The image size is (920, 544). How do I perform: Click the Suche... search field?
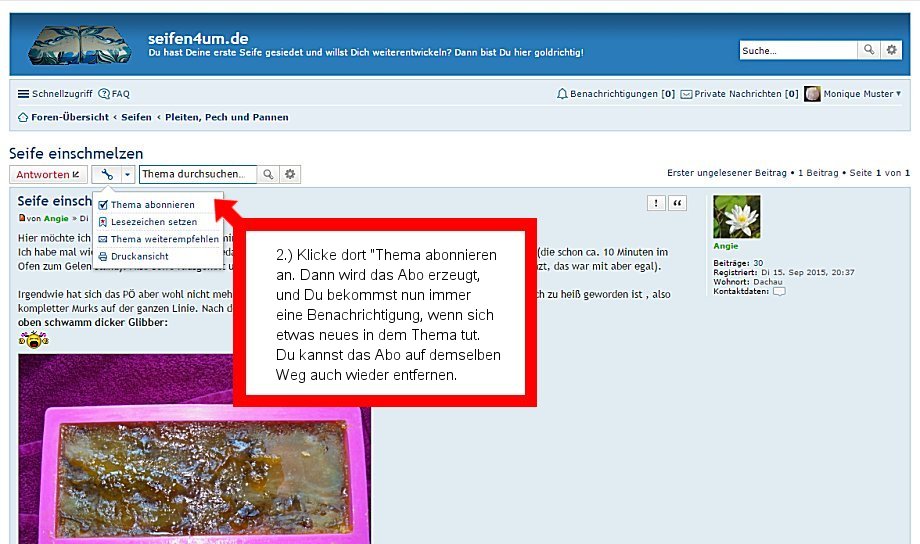tap(799, 50)
